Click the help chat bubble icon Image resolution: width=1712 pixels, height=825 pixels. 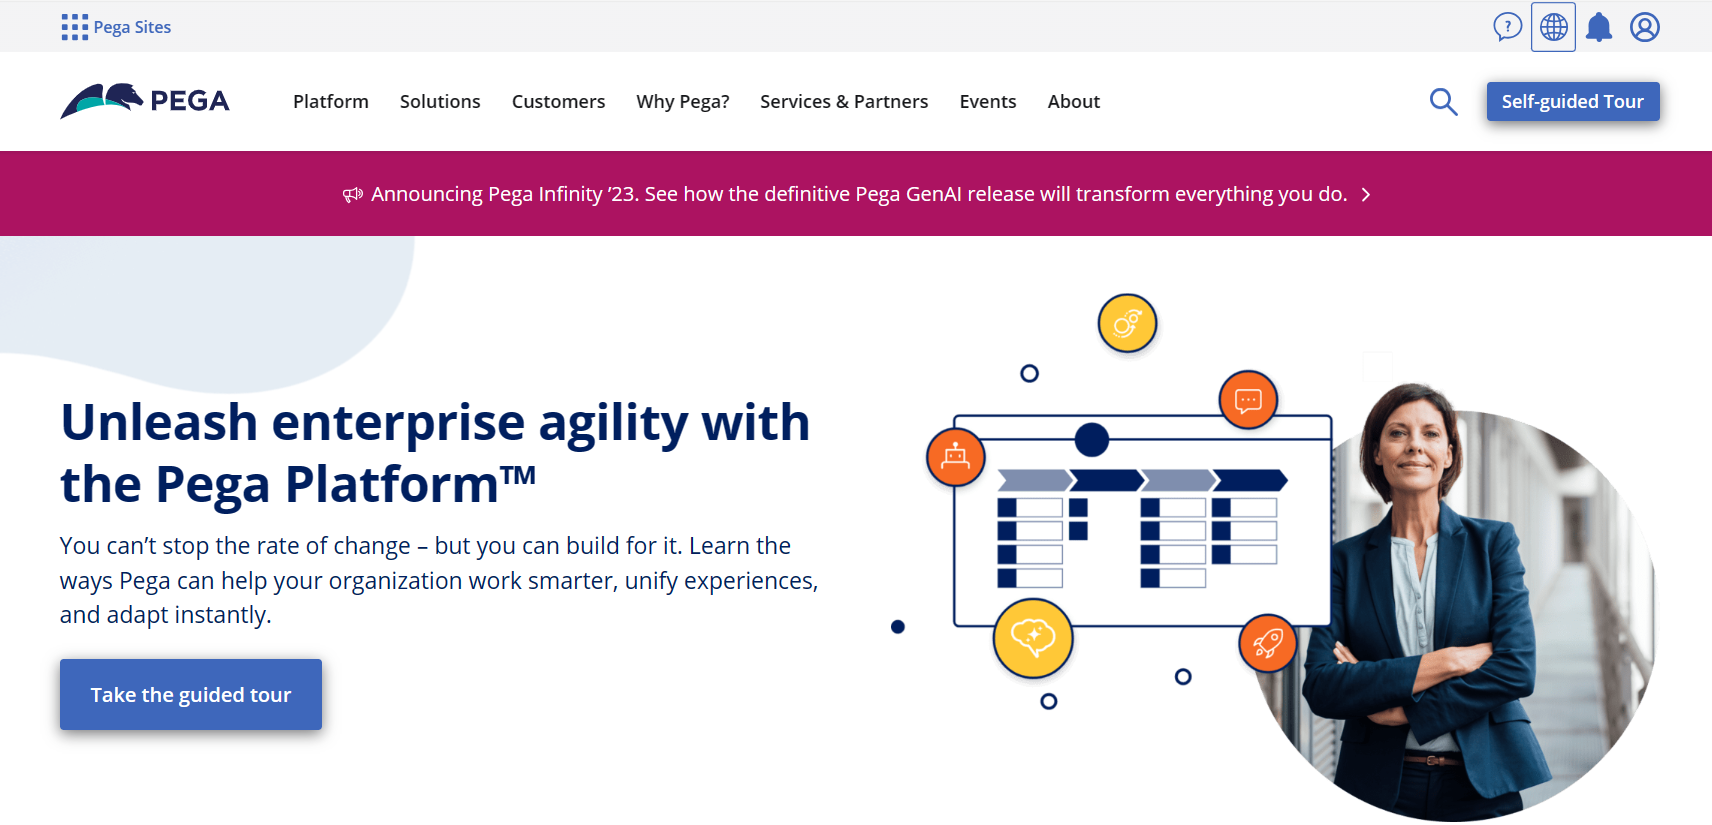click(x=1507, y=27)
